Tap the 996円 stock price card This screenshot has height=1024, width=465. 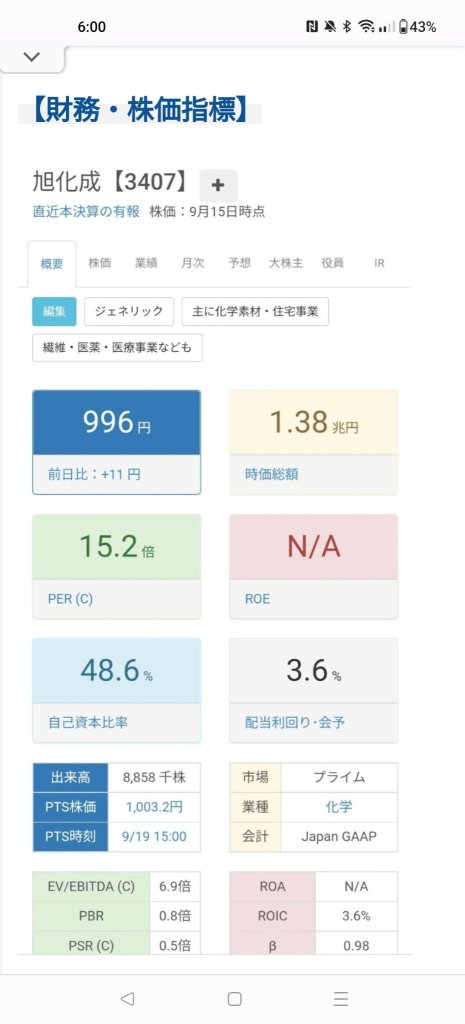point(117,442)
